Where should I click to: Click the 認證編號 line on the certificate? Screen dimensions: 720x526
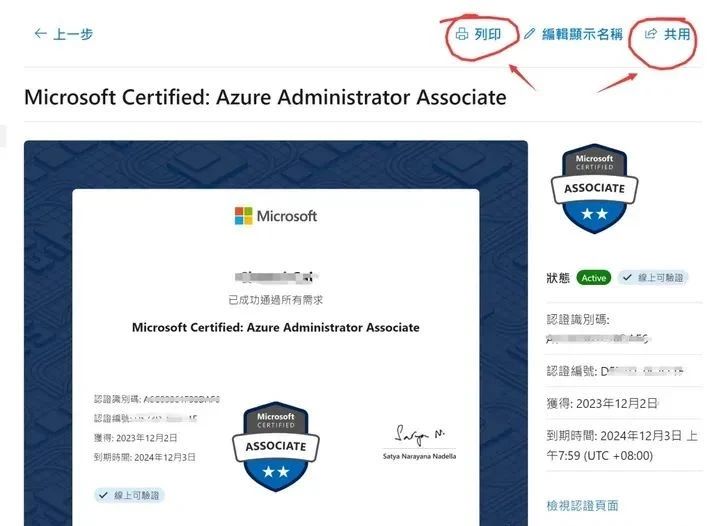pos(146,419)
